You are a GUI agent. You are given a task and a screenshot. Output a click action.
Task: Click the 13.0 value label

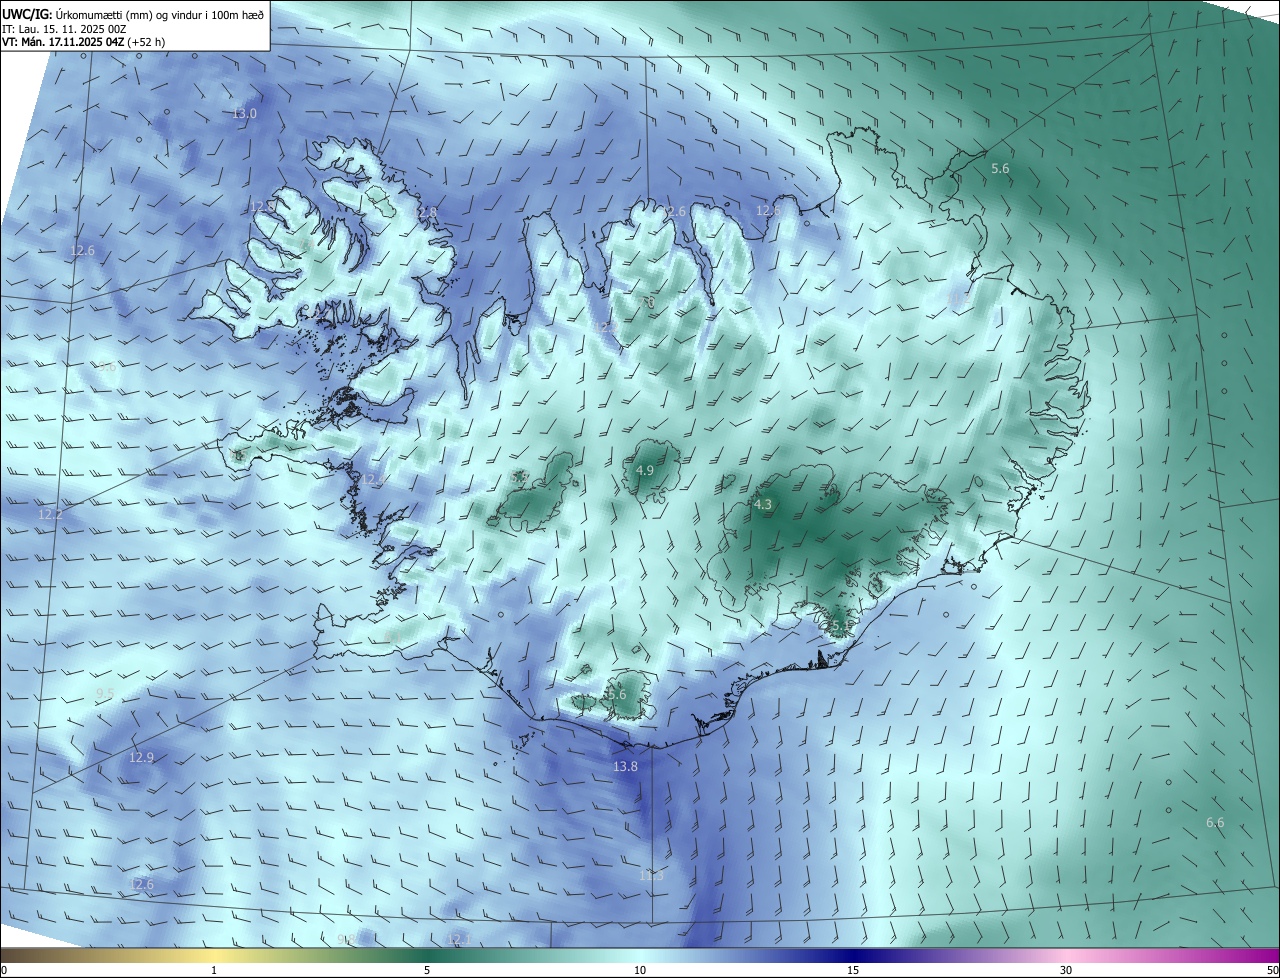[x=245, y=114]
